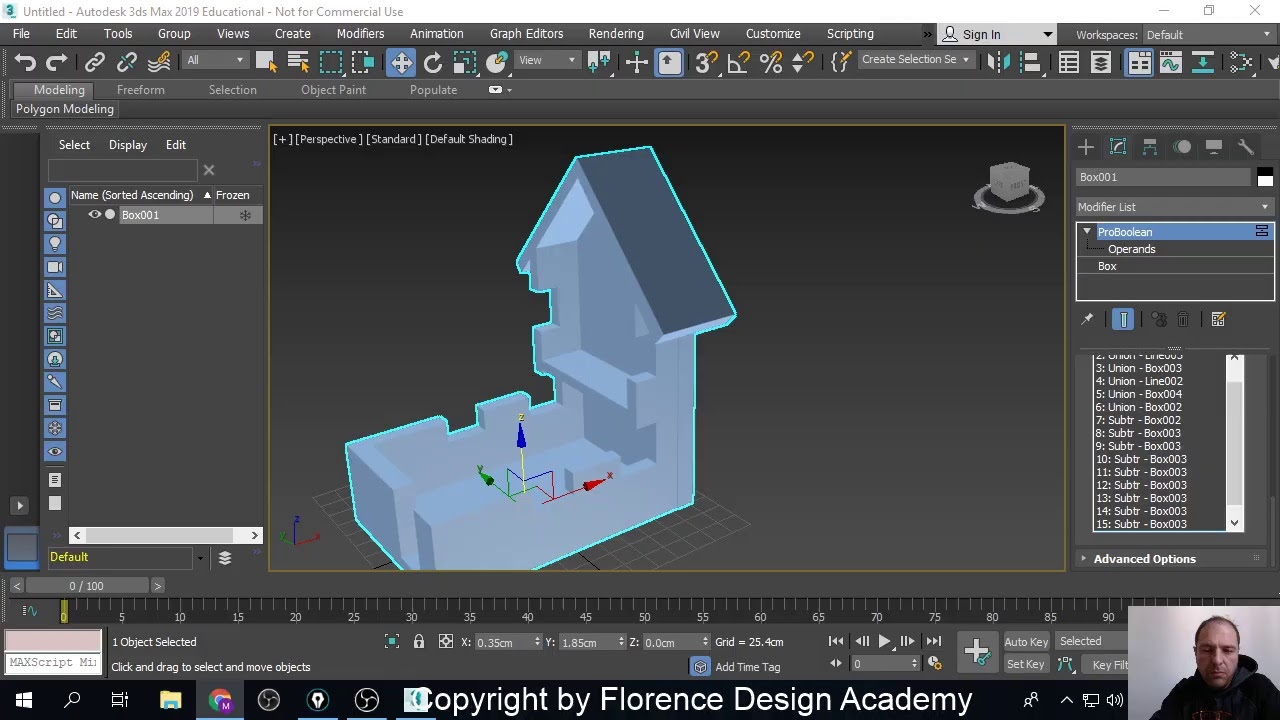Click time slider 0 / 100 handle

pos(86,586)
